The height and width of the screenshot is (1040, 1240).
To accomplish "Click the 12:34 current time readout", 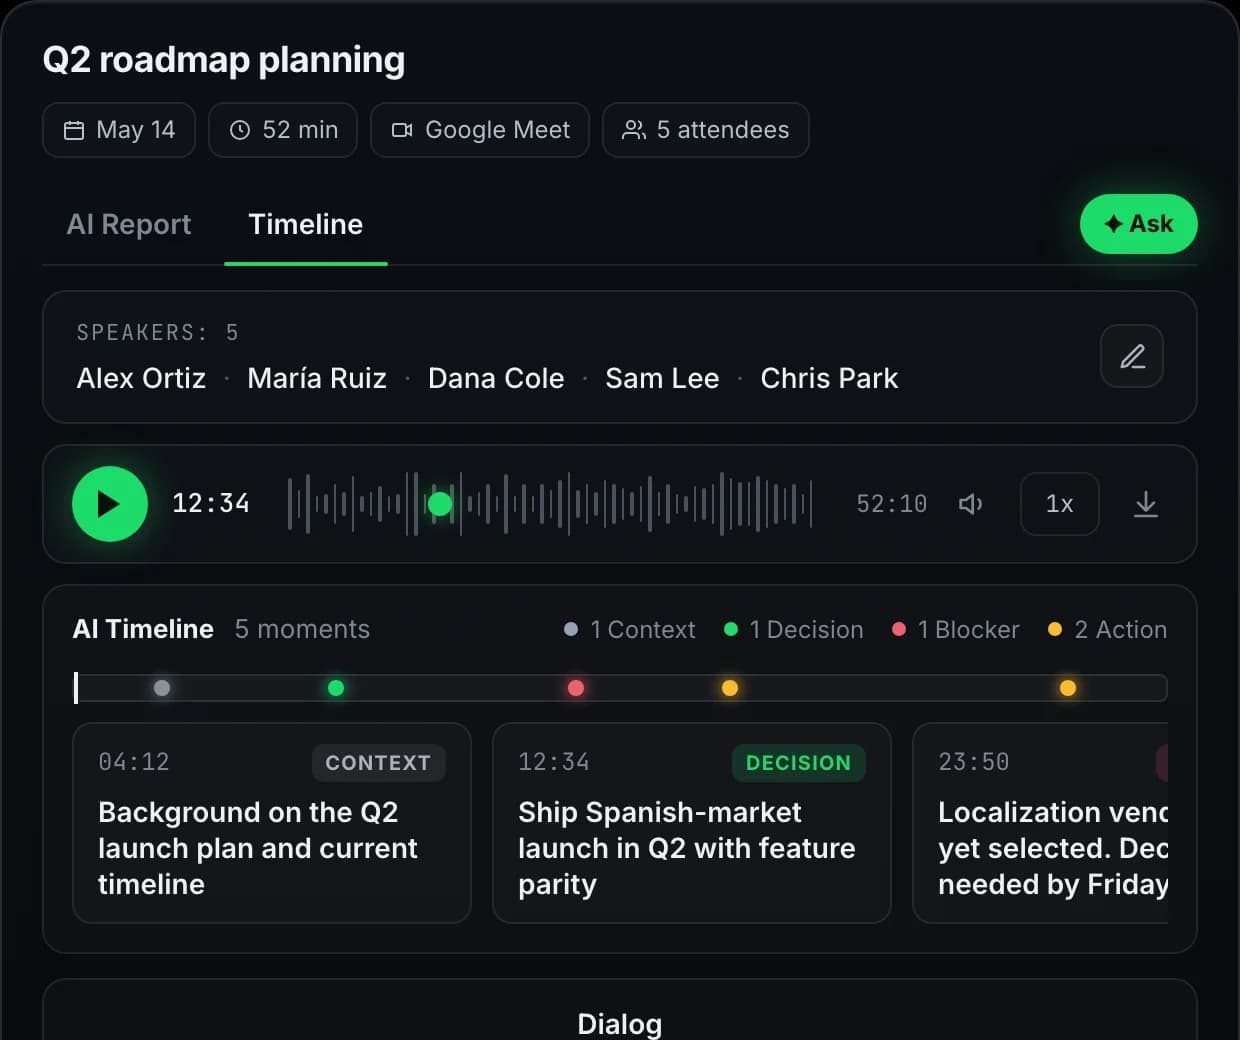I will coord(211,503).
